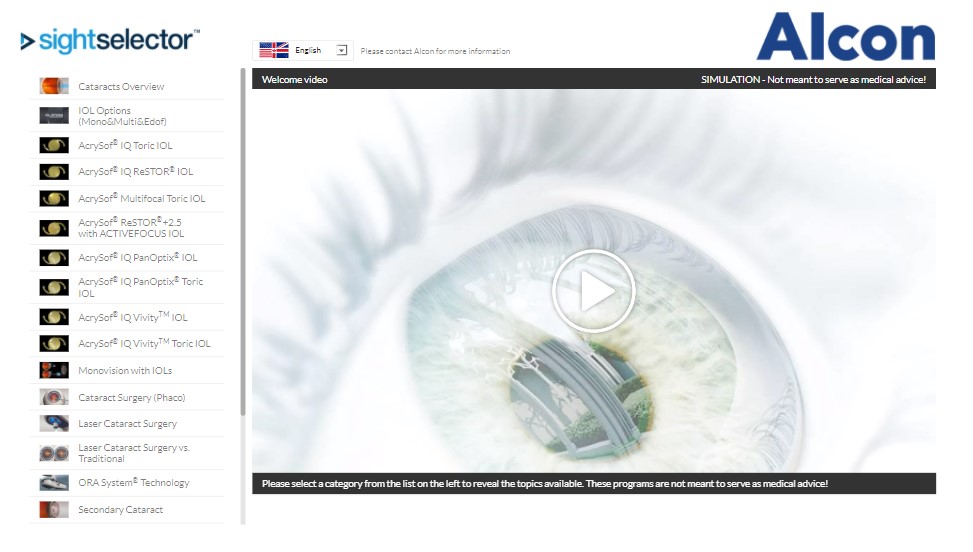The height and width of the screenshot is (552, 973).
Task: Click the Laser vs. Traditional surgery icon
Action: [54, 453]
